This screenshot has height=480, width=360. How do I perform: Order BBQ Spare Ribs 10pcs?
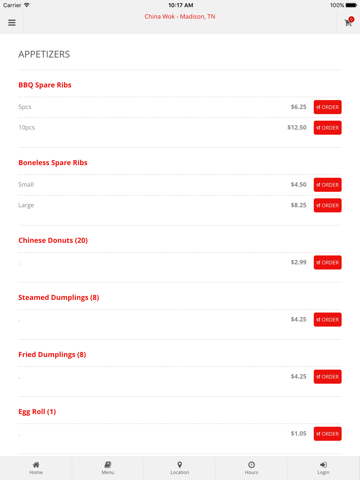click(x=327, y=128)
